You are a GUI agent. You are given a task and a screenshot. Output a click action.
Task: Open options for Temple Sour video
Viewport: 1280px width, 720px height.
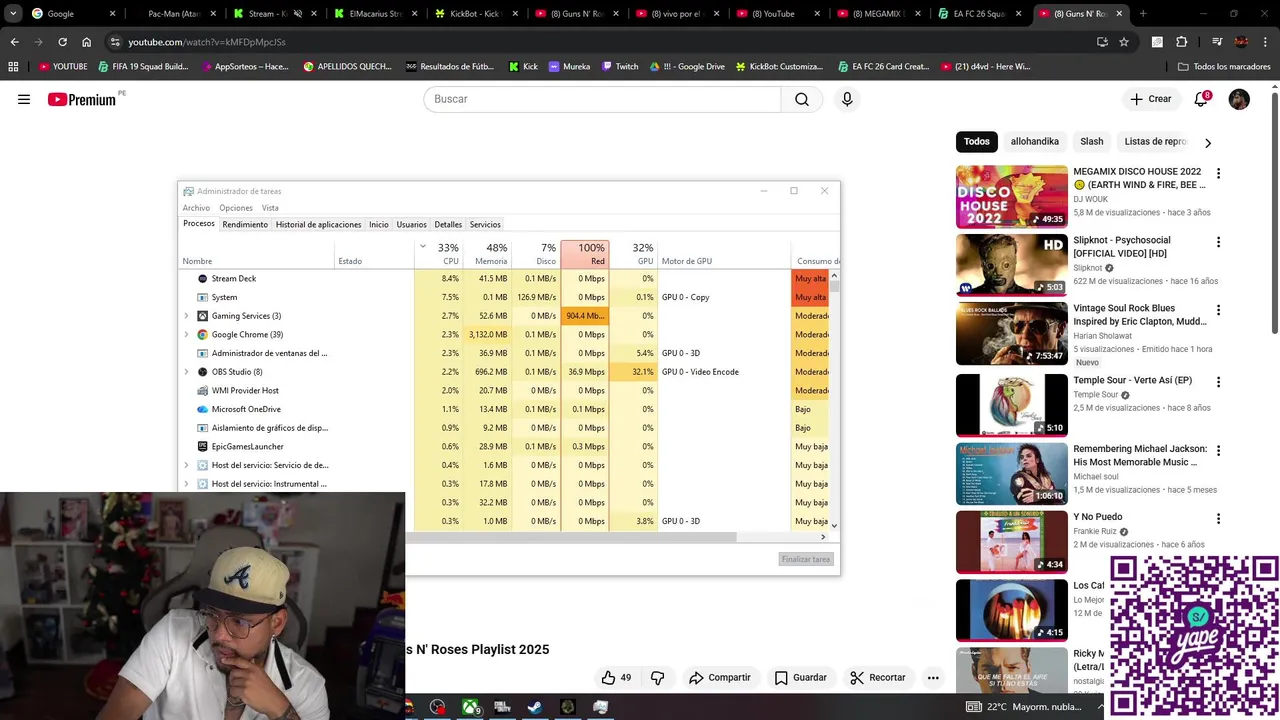(1218, 382)
